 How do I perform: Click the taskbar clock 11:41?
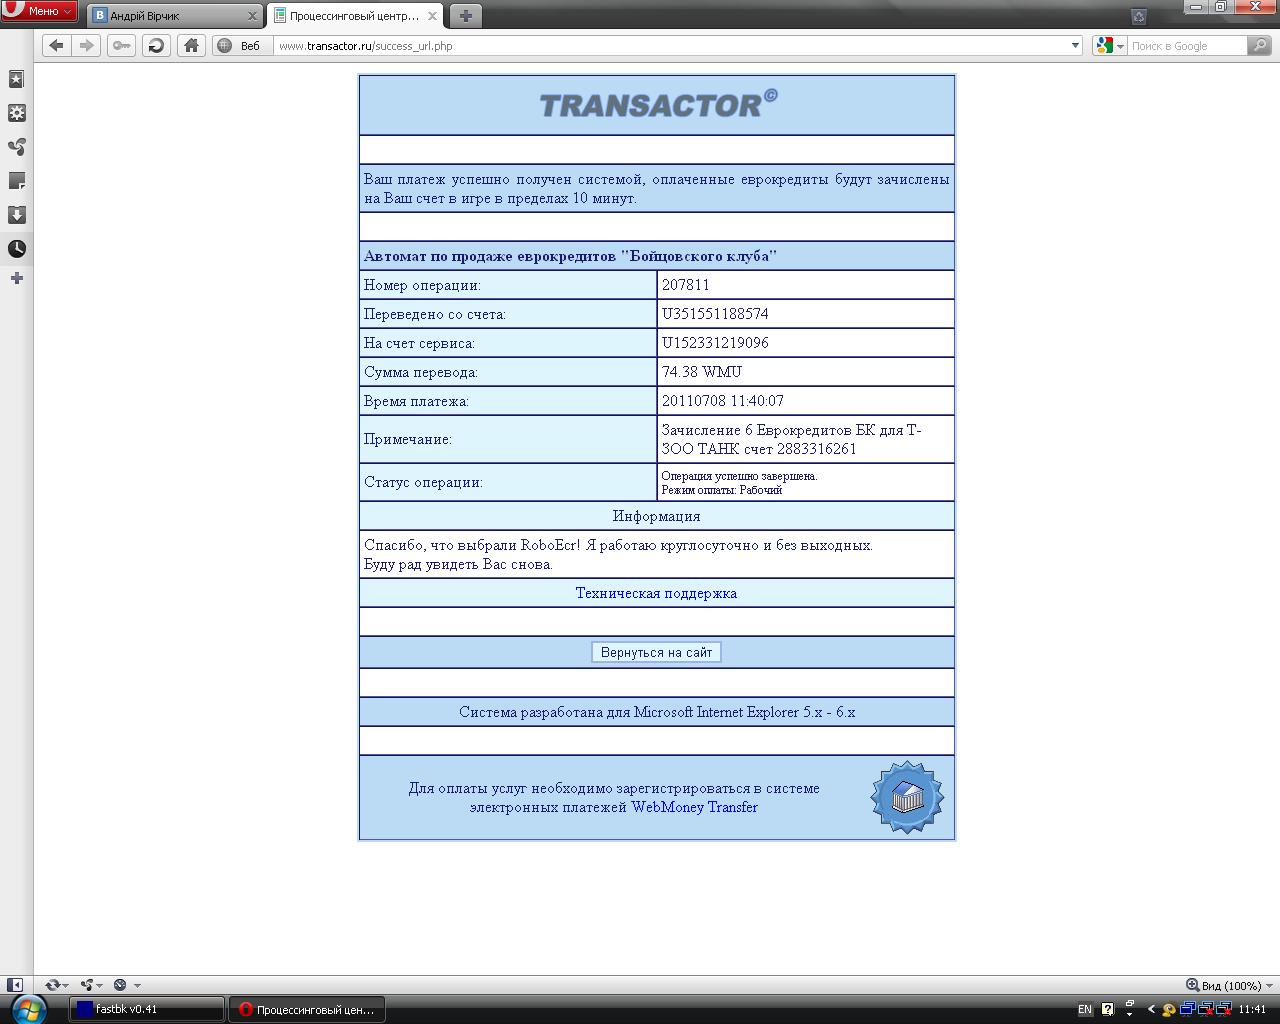(1252, 1010)
